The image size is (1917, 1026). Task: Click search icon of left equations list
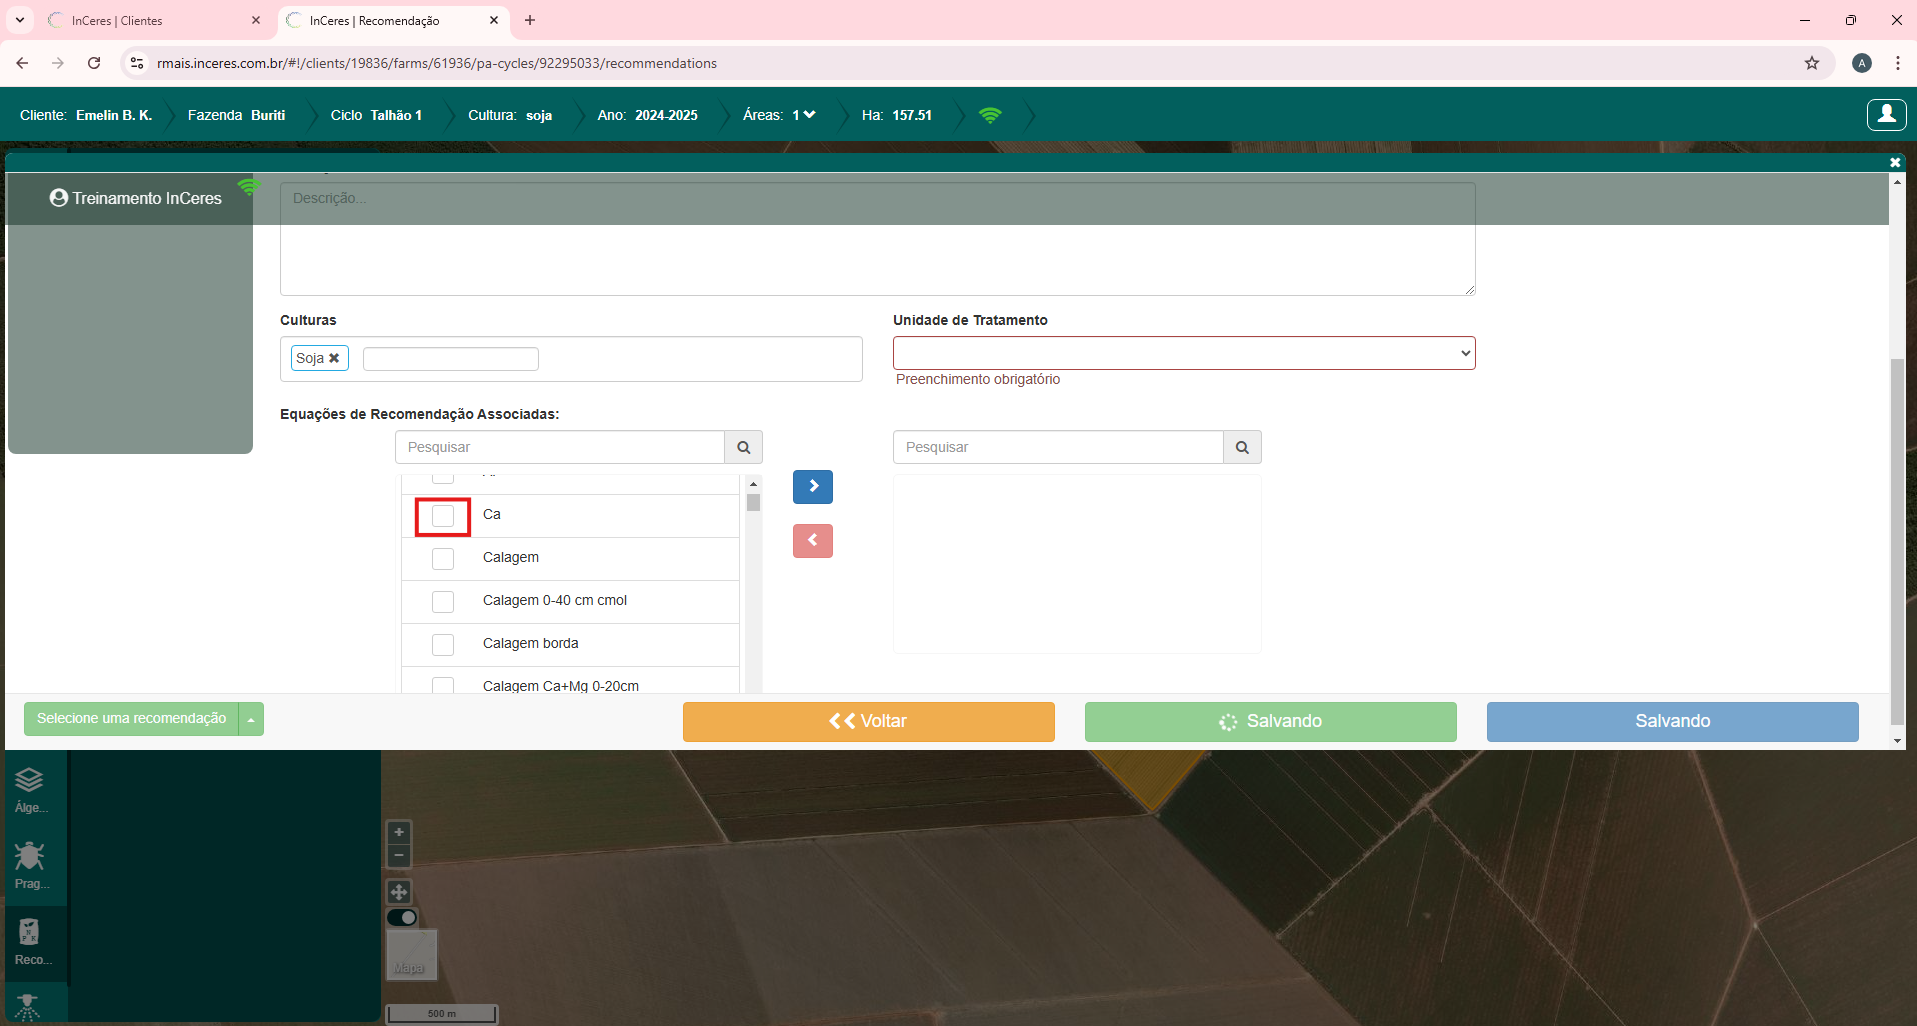coord(744,447)
